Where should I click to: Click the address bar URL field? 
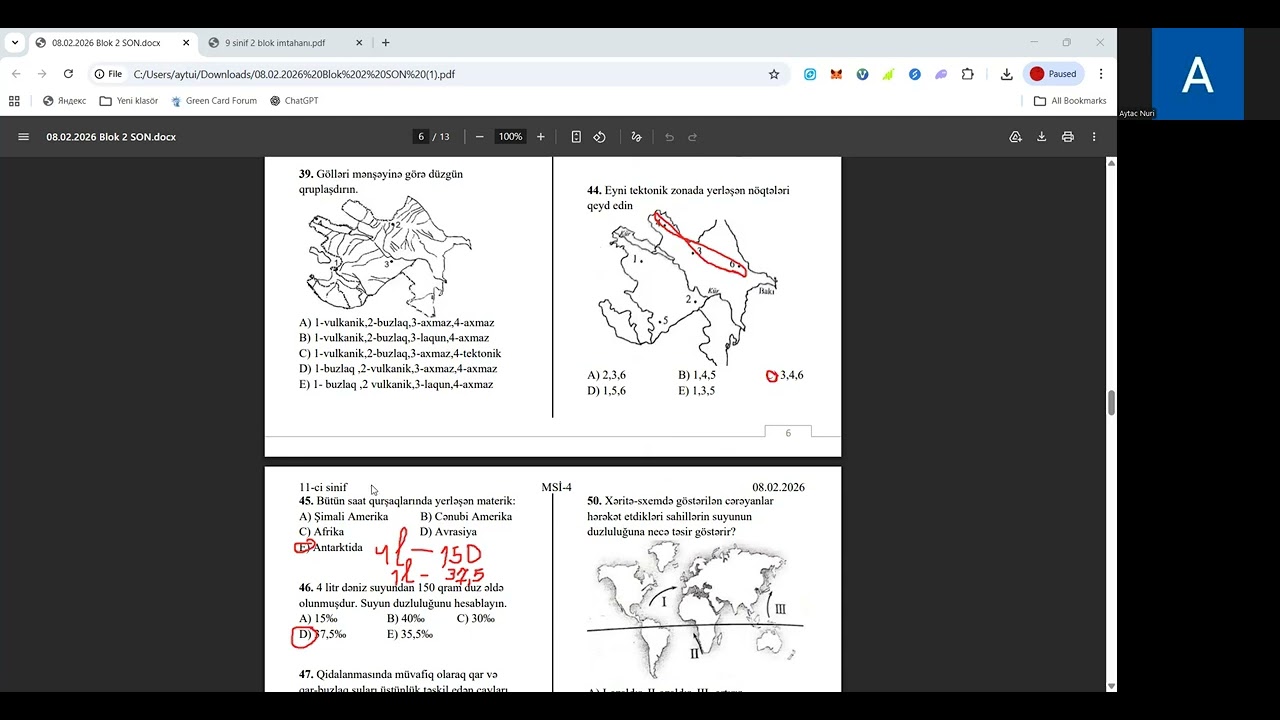(x=440, y=74)
